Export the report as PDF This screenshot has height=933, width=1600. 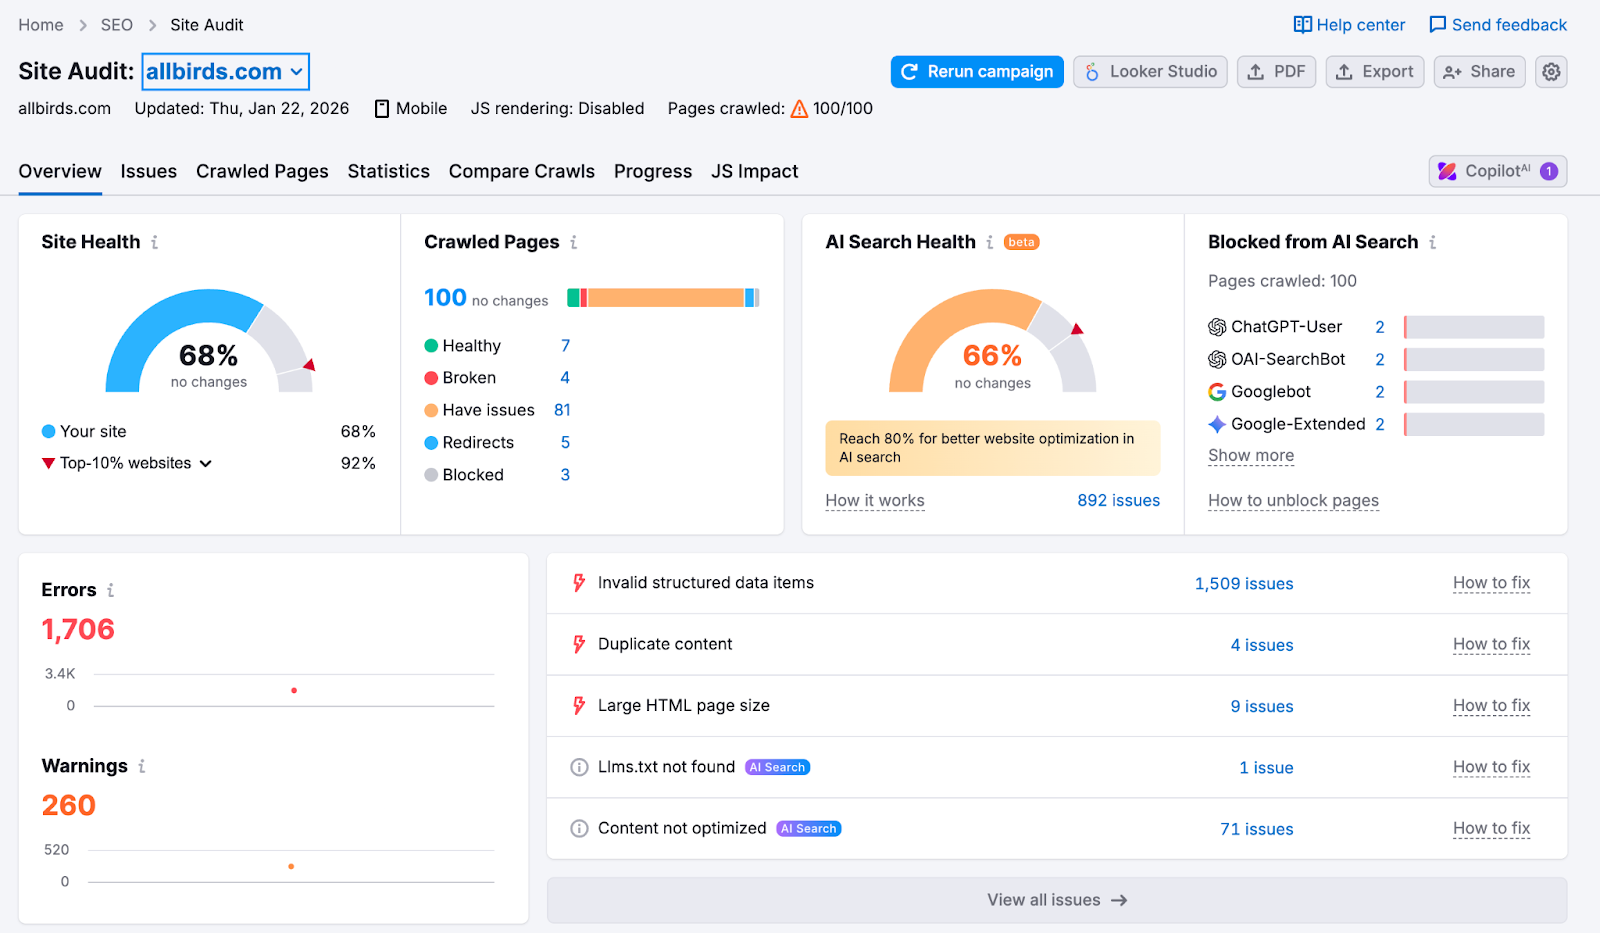pyautogui.click(x=1276, y=72)
